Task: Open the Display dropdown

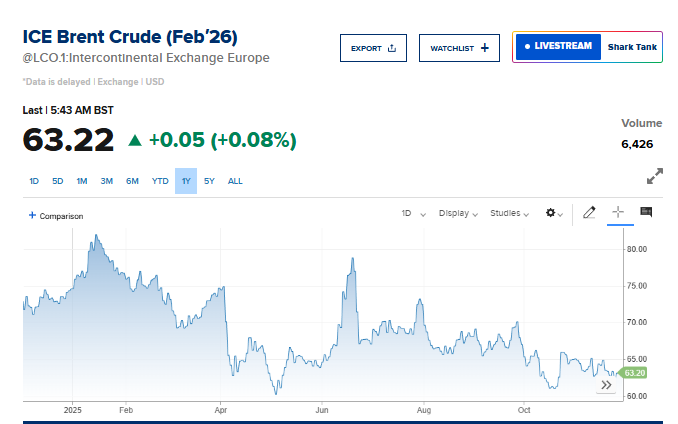Action: (x=458, y=213)
